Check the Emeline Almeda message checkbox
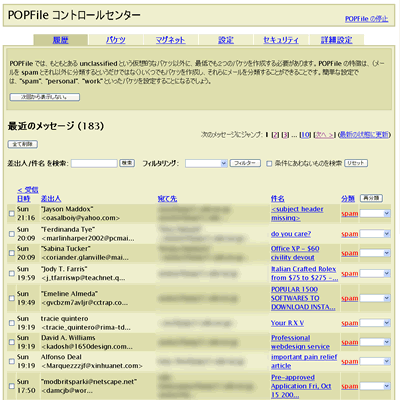The height and width of the screenshot is (400, 400). (x=12, y=298)
